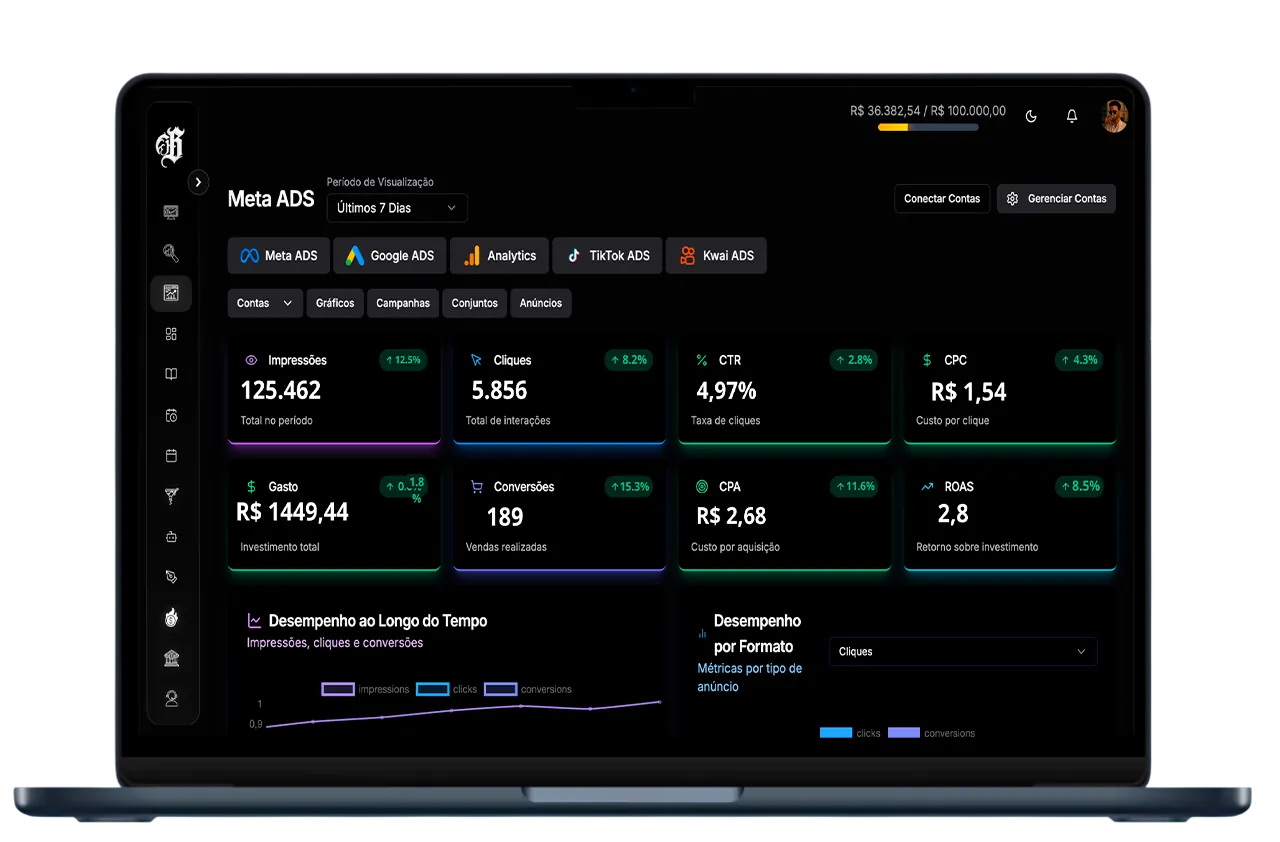Screen dimensions: 1280x842
Task: Expand the Contas dropdown
Action: click(264, 303)
